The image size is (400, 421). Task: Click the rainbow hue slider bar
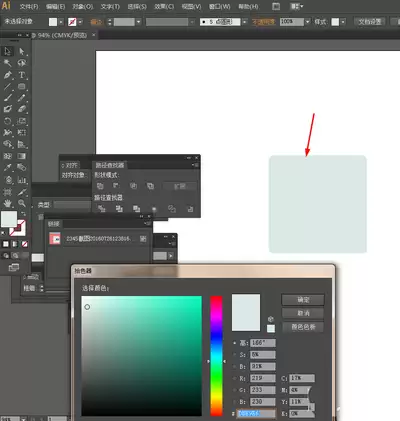click(216, 356)
